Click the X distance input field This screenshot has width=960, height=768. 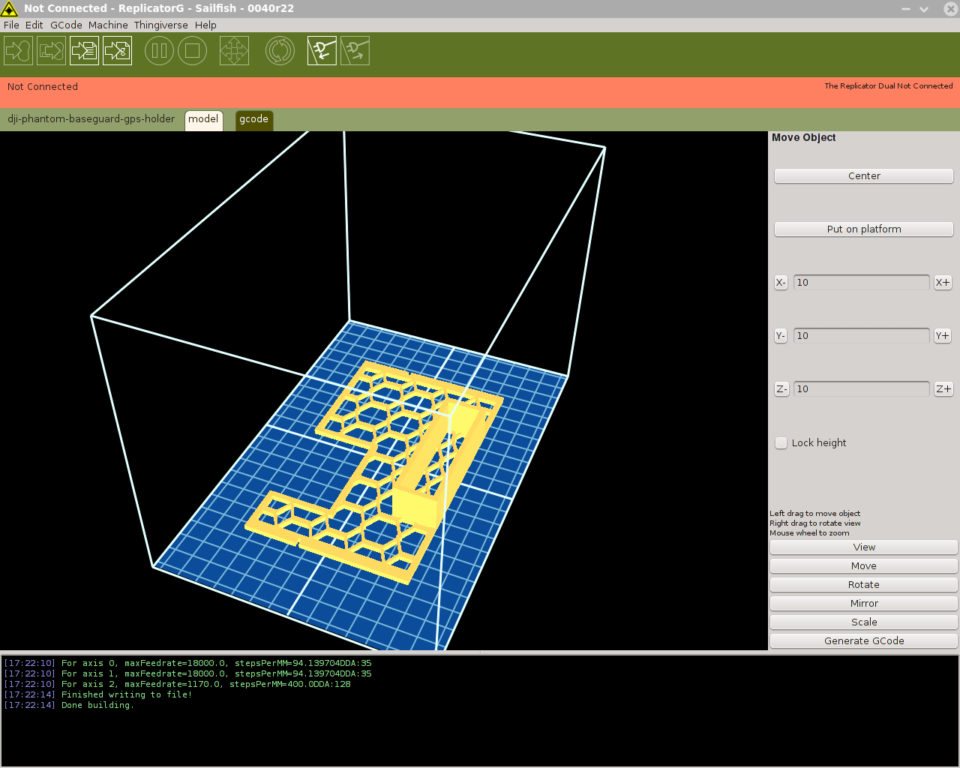click(861, 282)
